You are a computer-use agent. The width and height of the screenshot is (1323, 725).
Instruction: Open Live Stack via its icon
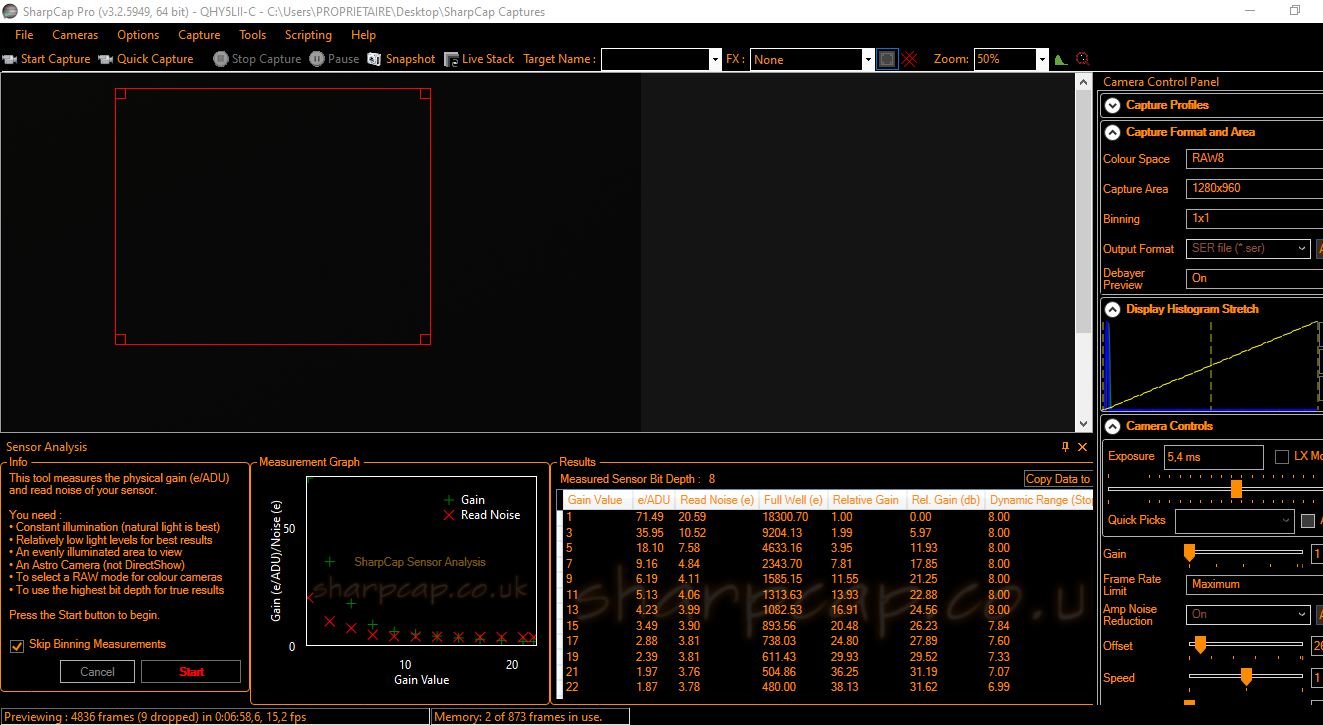tap(451, 59)
